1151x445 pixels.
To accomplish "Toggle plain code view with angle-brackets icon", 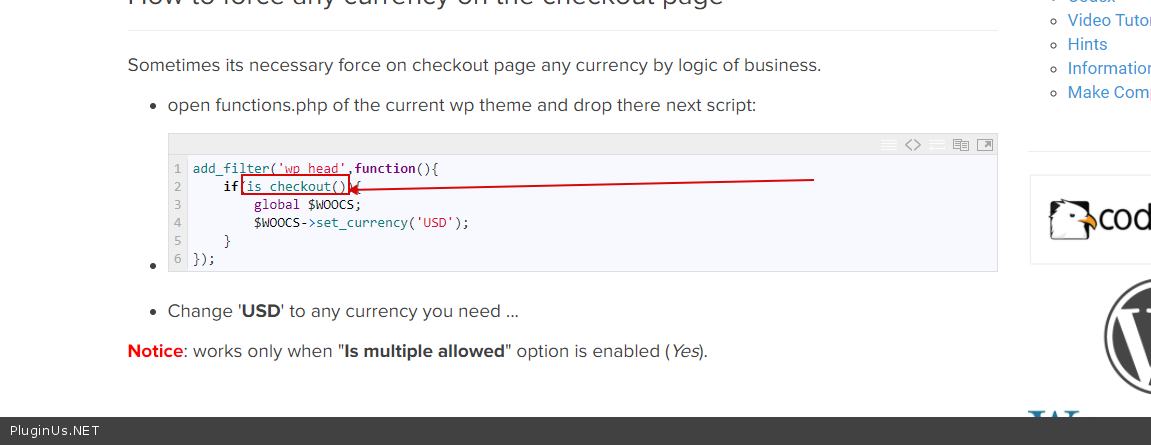I will [912, 145].
